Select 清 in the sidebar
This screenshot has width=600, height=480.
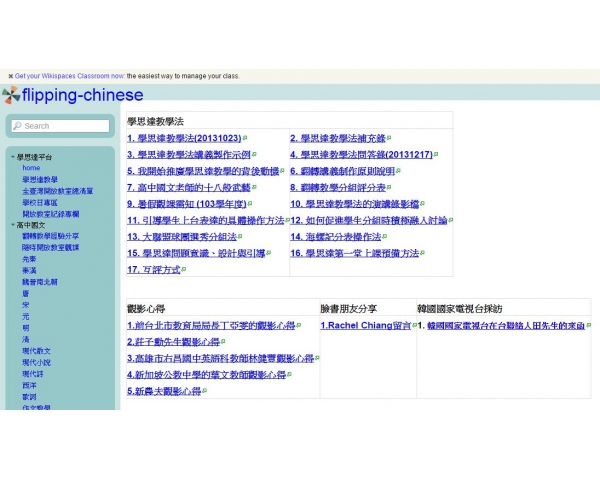click(x=26, y=340)
